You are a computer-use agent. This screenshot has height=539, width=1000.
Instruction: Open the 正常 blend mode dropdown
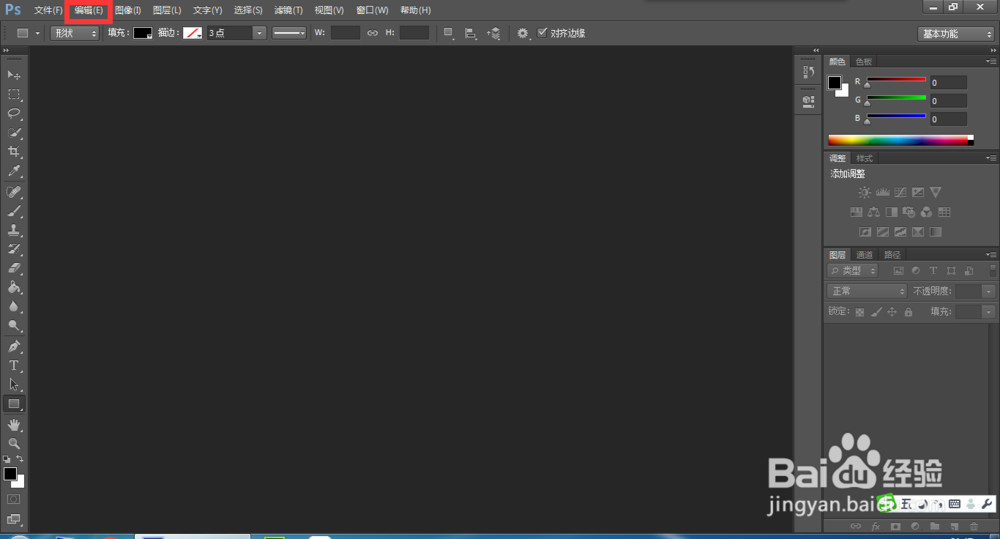click(x=867, y=291)
